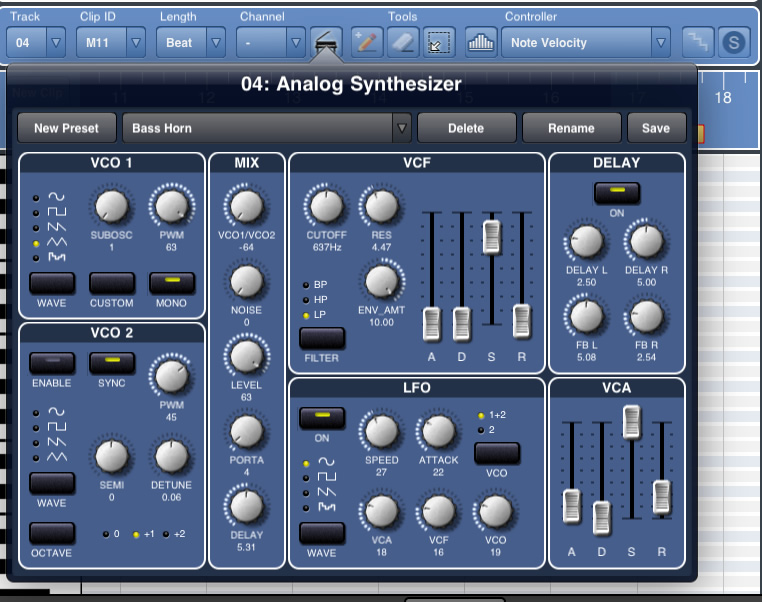762x602 pixels.
Task: Click the VCO1/VCO2 mix knob
Action: 246,206
